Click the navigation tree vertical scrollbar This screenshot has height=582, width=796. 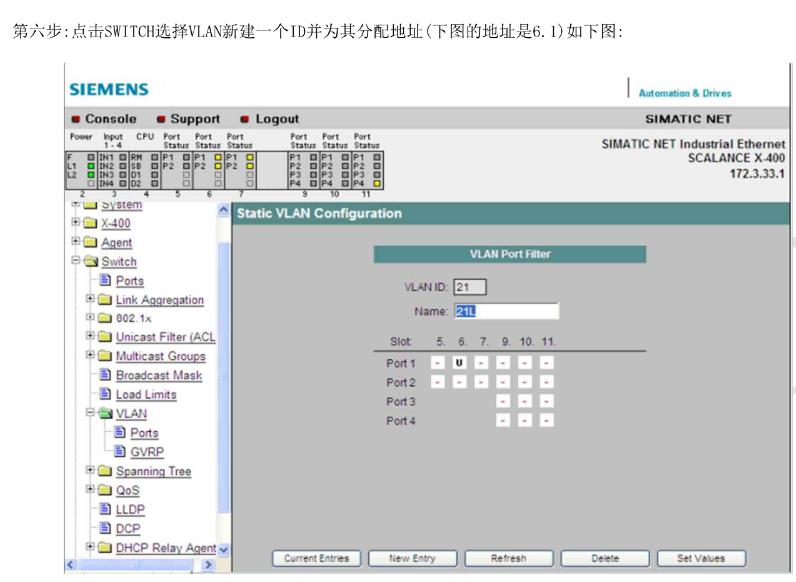223,380
